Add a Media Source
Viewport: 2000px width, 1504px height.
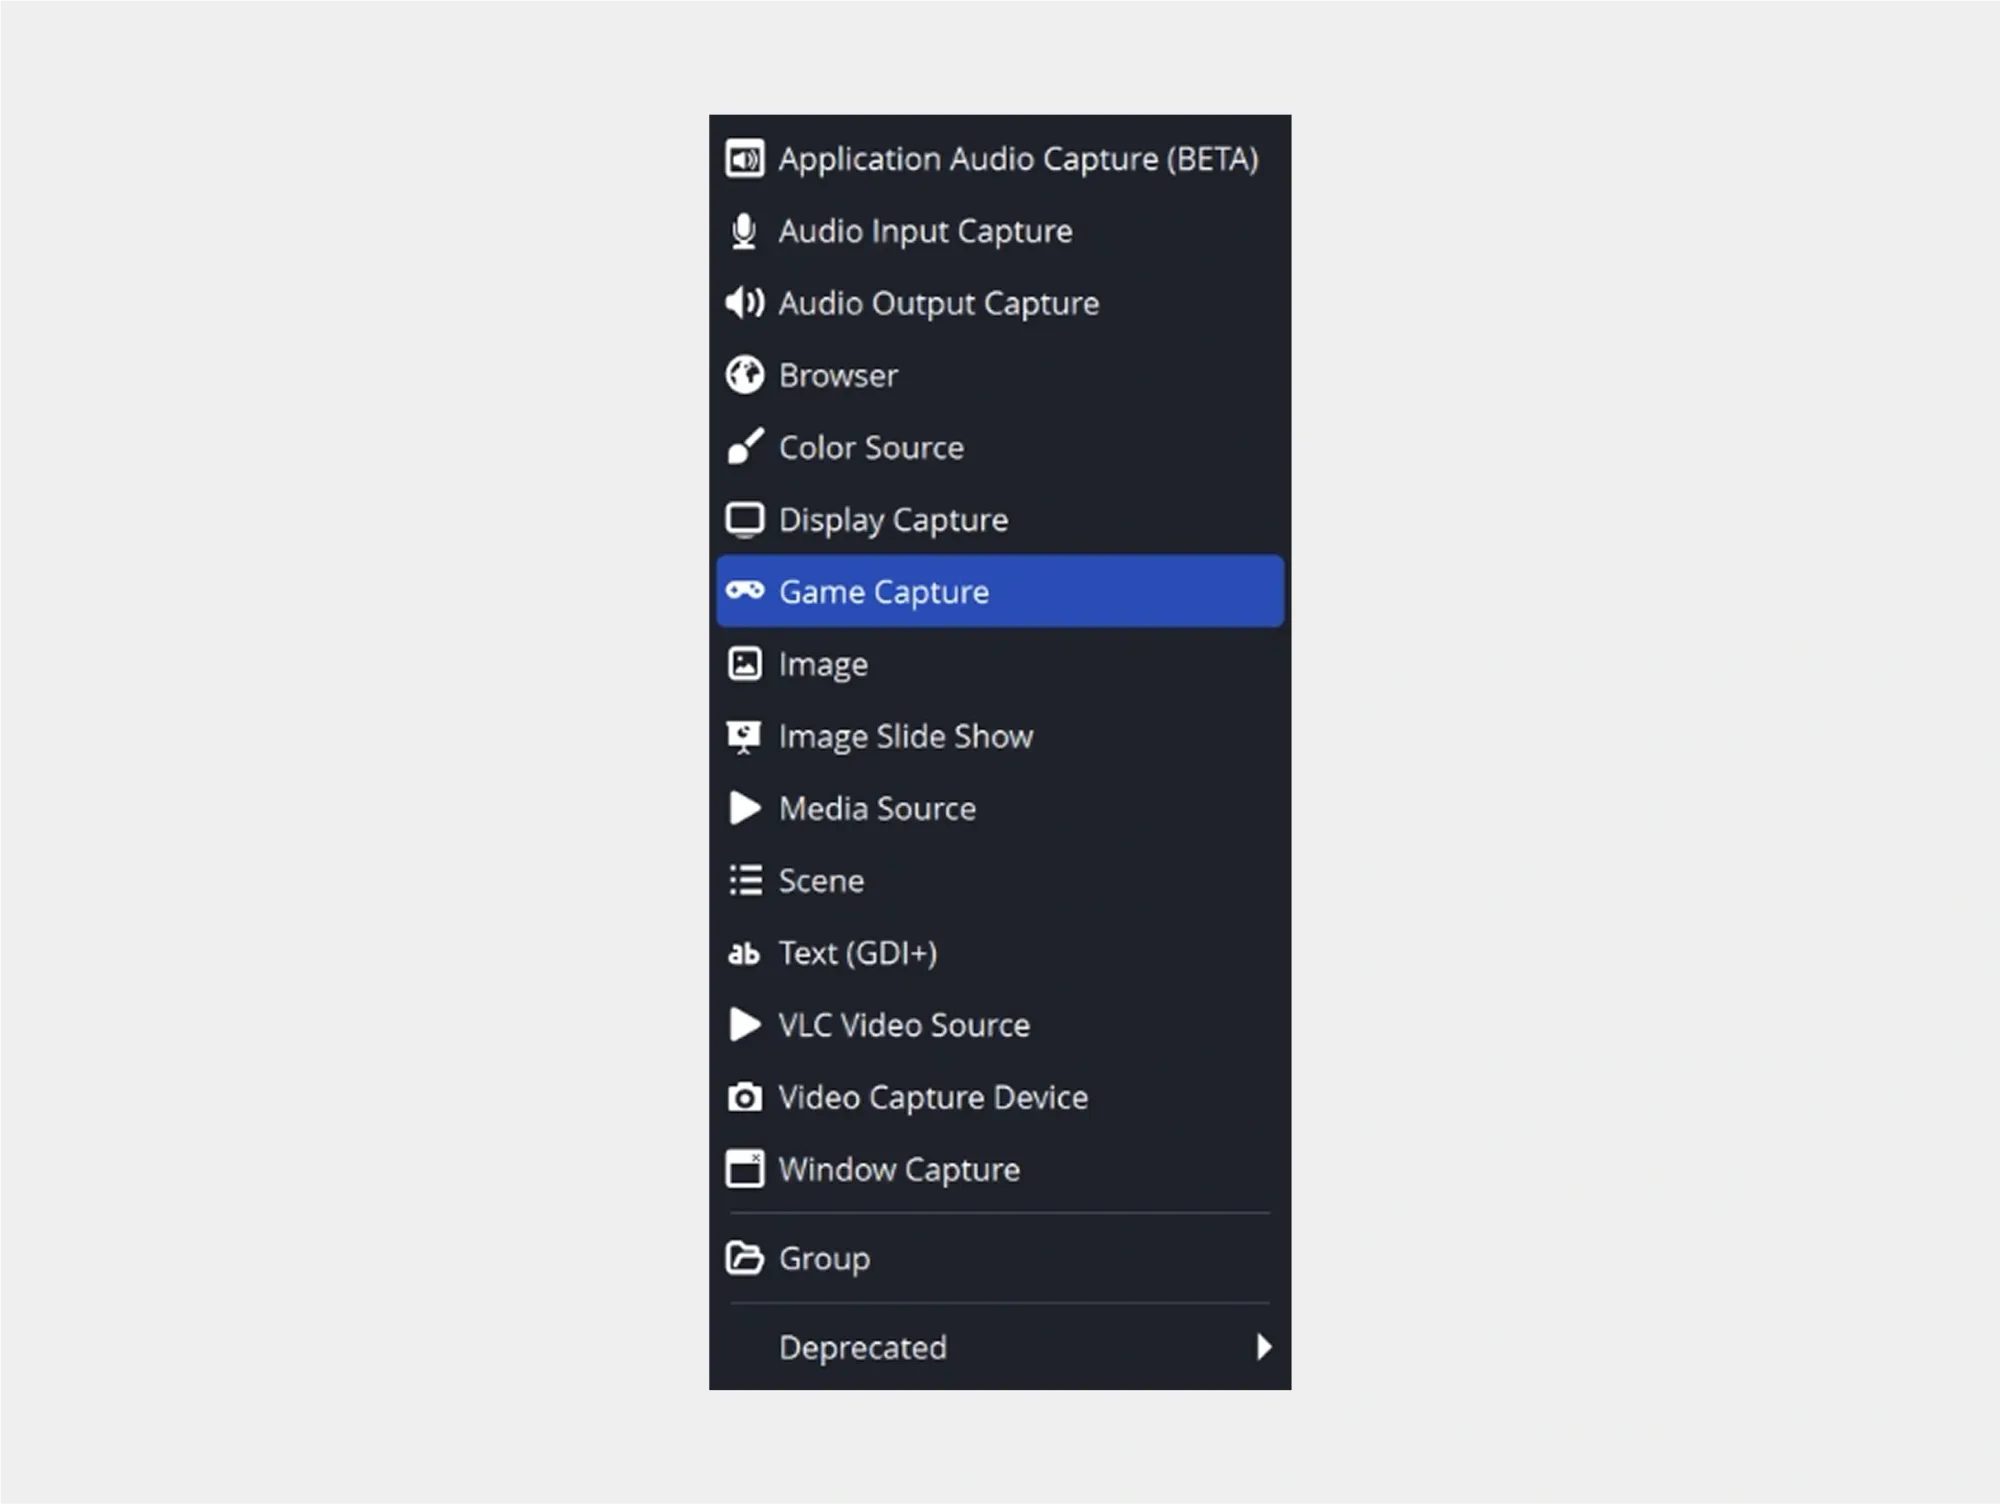[877, 808]
